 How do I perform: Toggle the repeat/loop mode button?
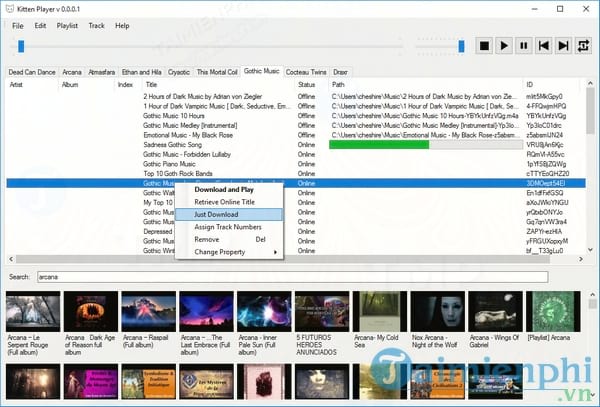coord(584,45)
